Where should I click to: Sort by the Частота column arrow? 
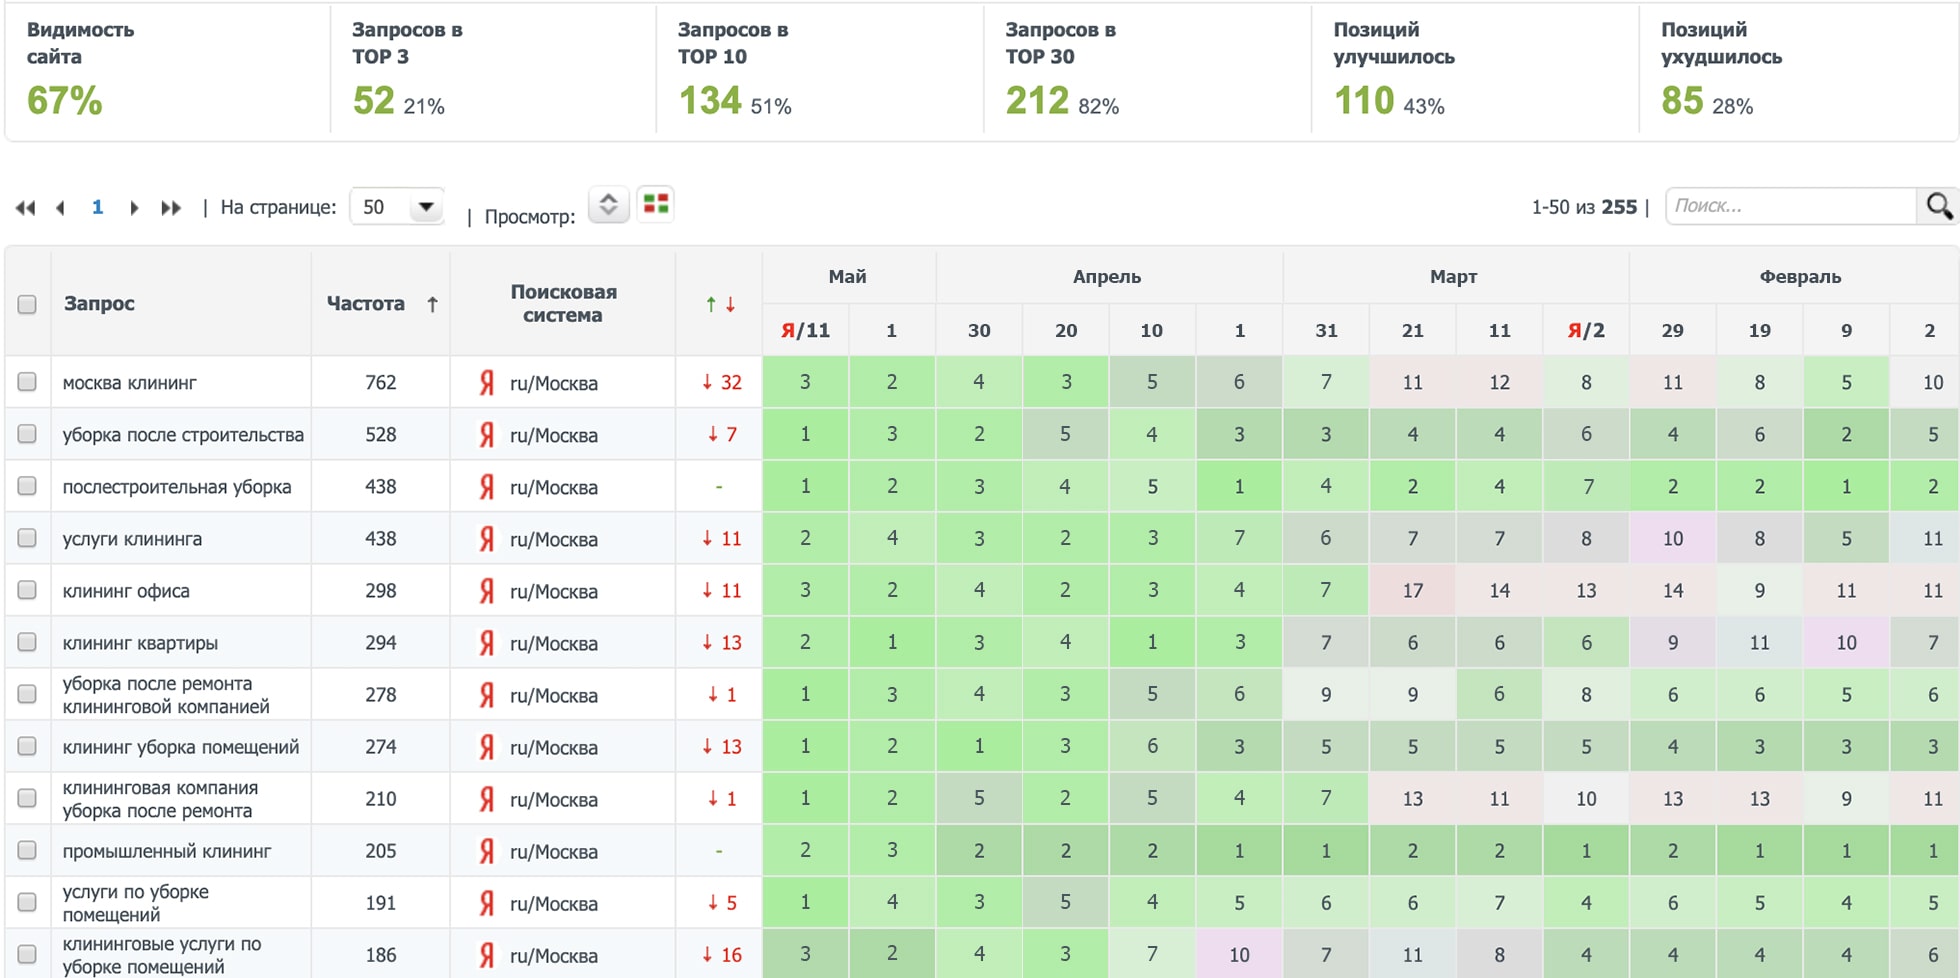point(432,304)
